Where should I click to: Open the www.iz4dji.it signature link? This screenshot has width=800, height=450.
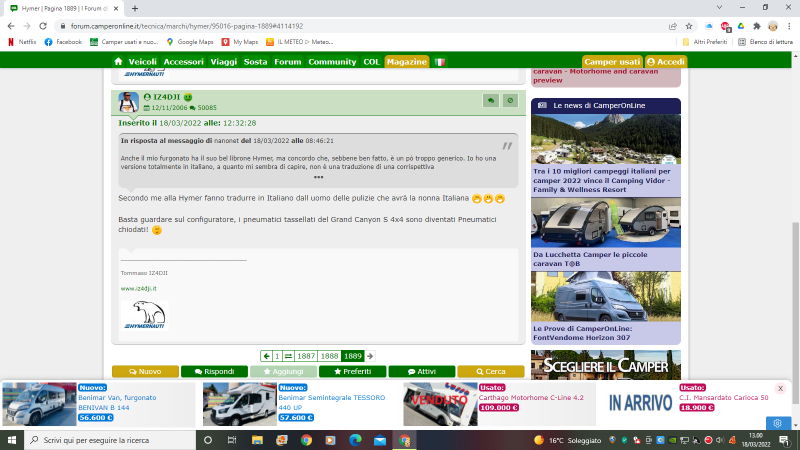pyautogui.click(x=139, y=288)
